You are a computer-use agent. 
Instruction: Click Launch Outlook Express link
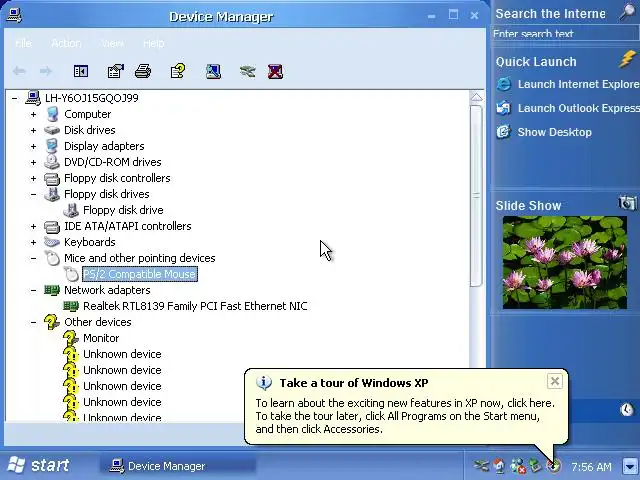coord(578,108)
